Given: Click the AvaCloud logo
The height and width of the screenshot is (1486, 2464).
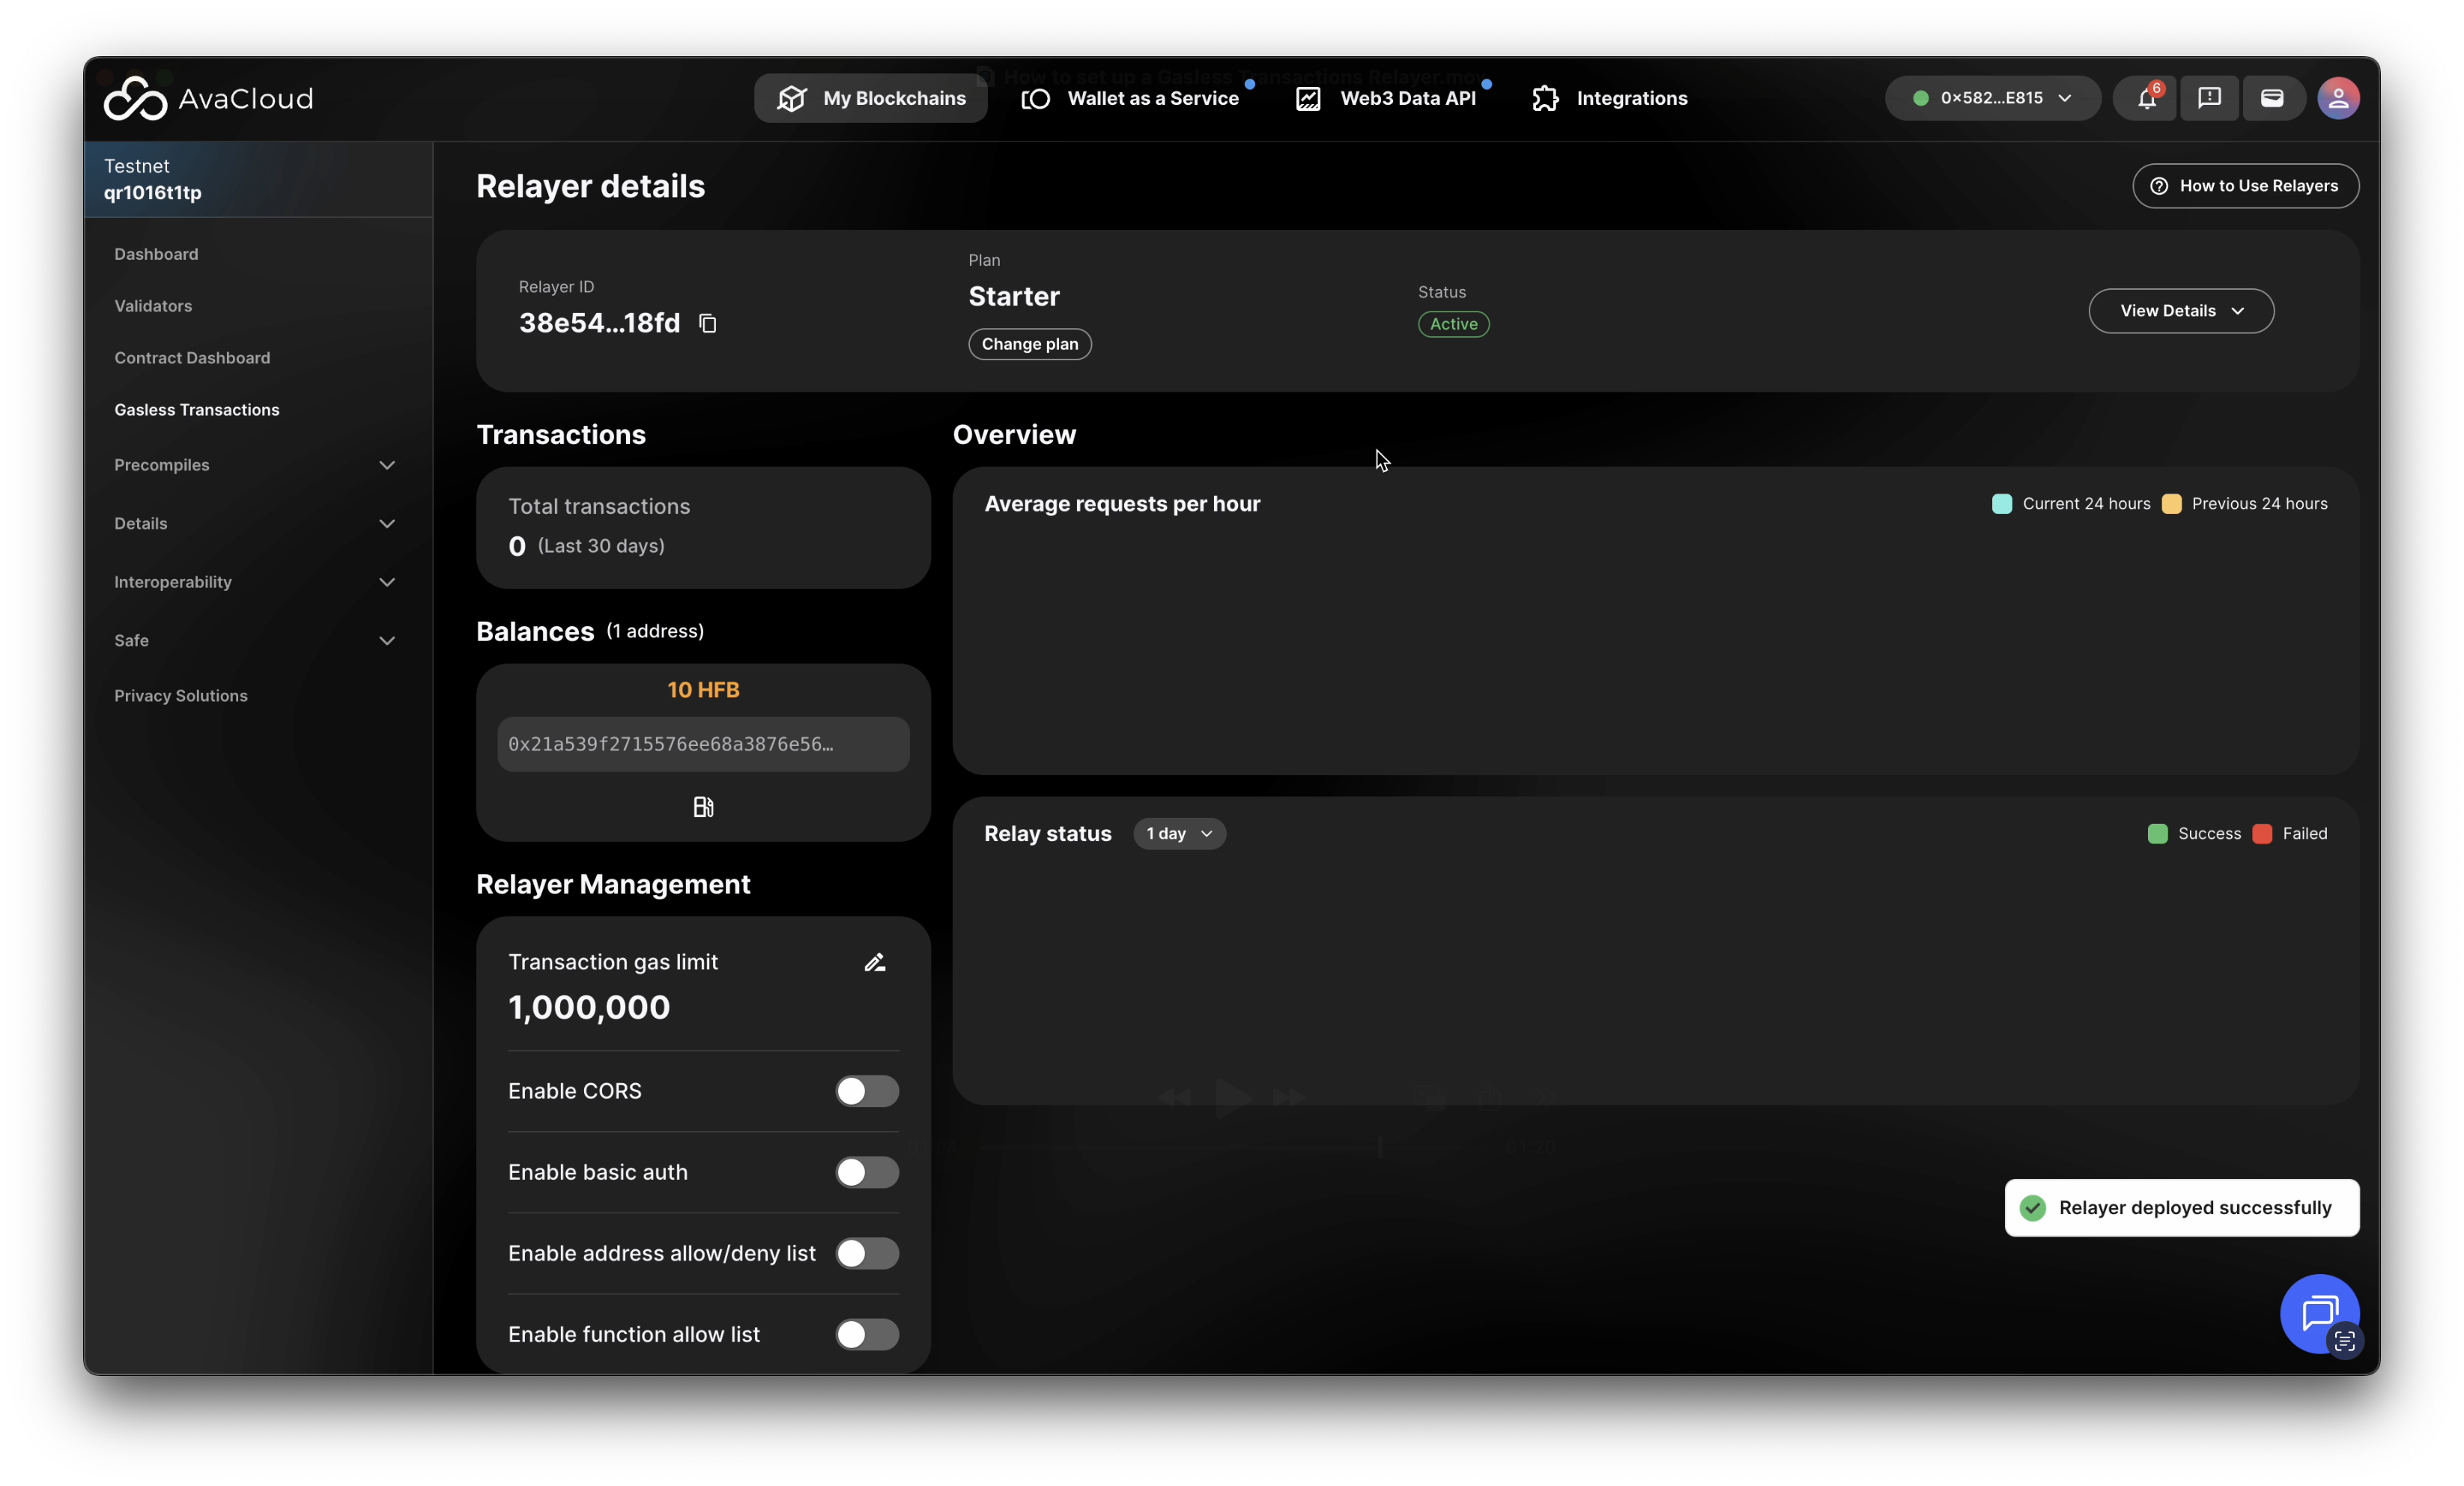Looking at the screenshot, I should tap(208, 98).
